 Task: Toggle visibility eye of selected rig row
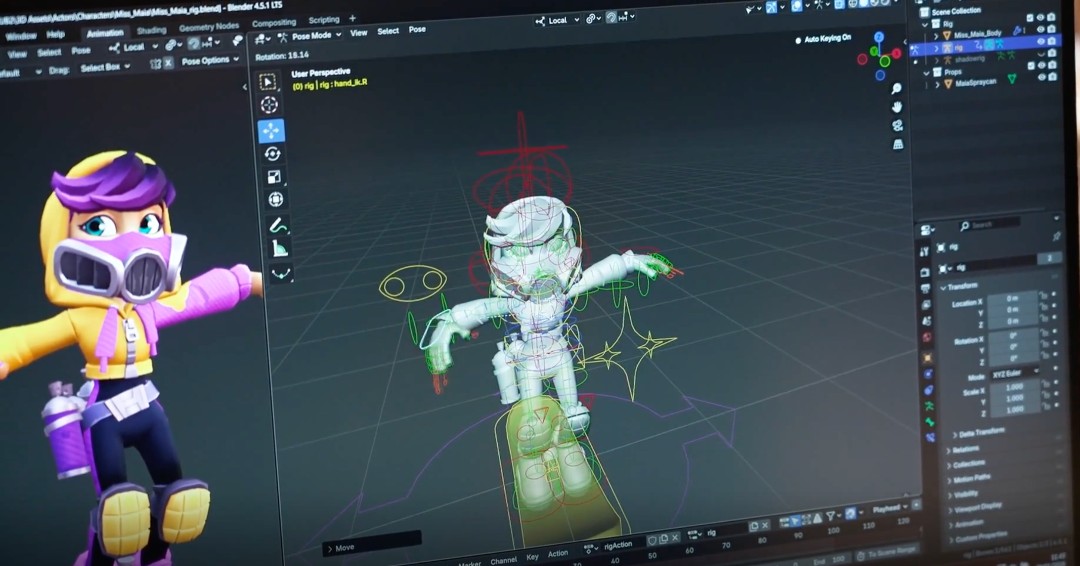coord(1041,42)
